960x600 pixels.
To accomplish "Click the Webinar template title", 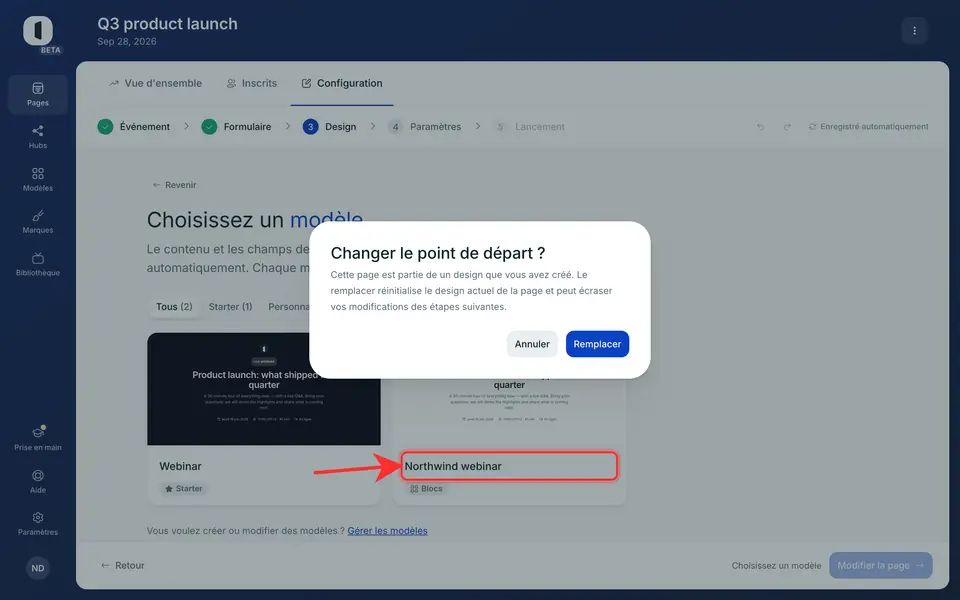I will point(181,466).
